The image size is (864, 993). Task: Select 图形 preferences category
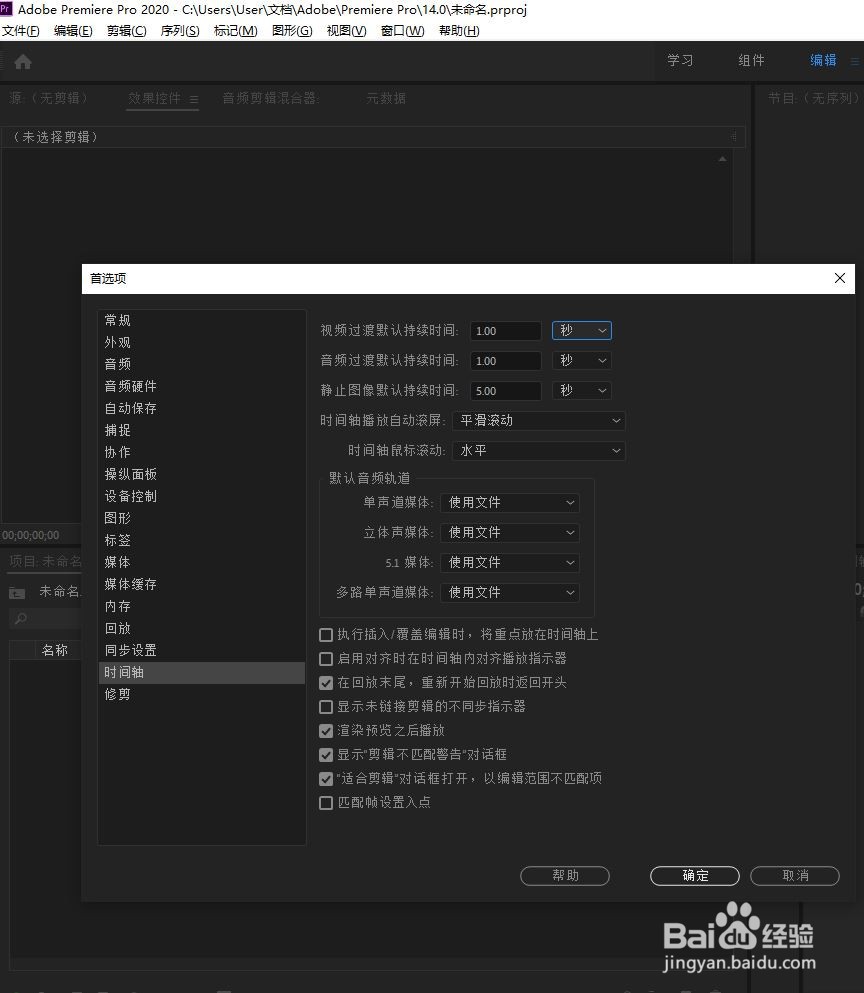tap(201, 518)
